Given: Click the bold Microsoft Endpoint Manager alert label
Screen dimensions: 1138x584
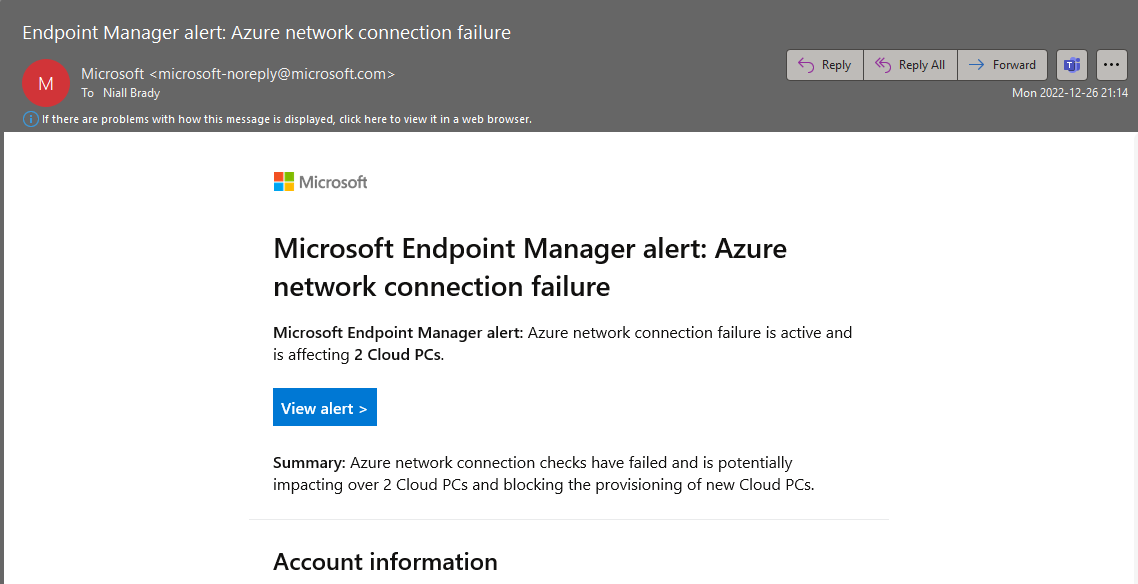Looking at the screenshot, I should pos(398,333).
